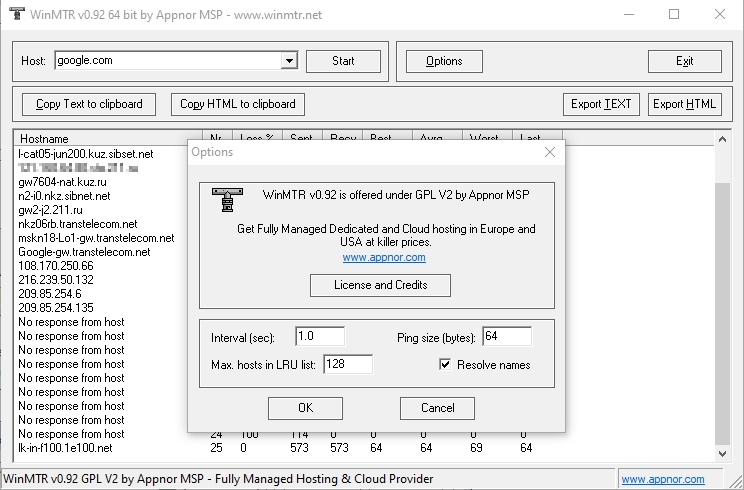
Task: Focus the Interval (sec) field
Action: 320,336
